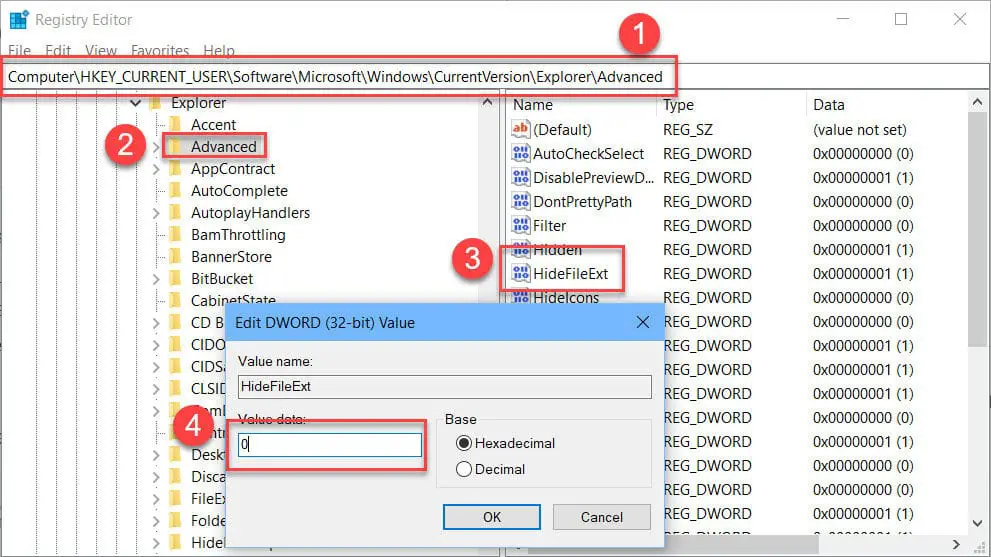Click the CabinetState folder icon

tap(176, 300)
